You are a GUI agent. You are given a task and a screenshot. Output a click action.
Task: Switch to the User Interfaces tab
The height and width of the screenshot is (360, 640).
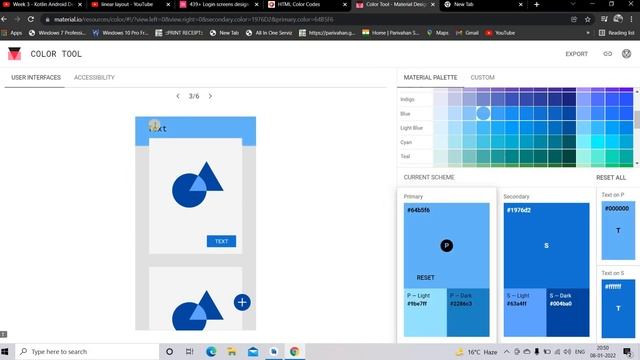[36, 78]
